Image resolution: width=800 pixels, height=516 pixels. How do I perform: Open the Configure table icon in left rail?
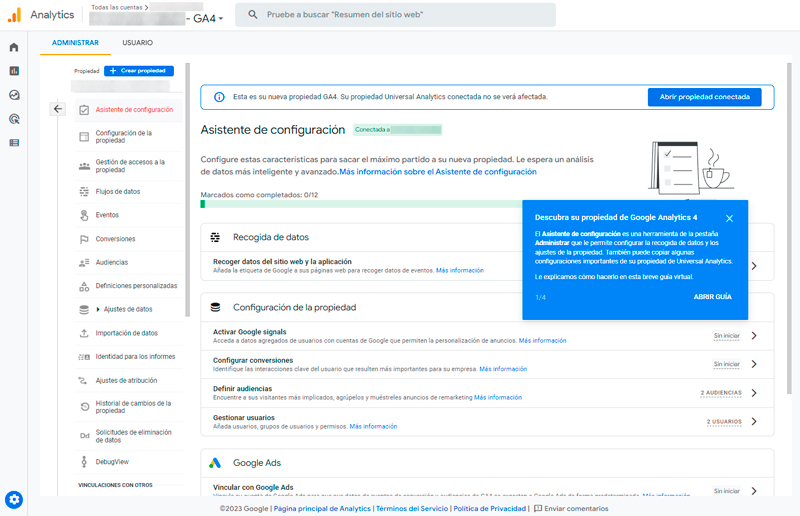click(14, 143)
